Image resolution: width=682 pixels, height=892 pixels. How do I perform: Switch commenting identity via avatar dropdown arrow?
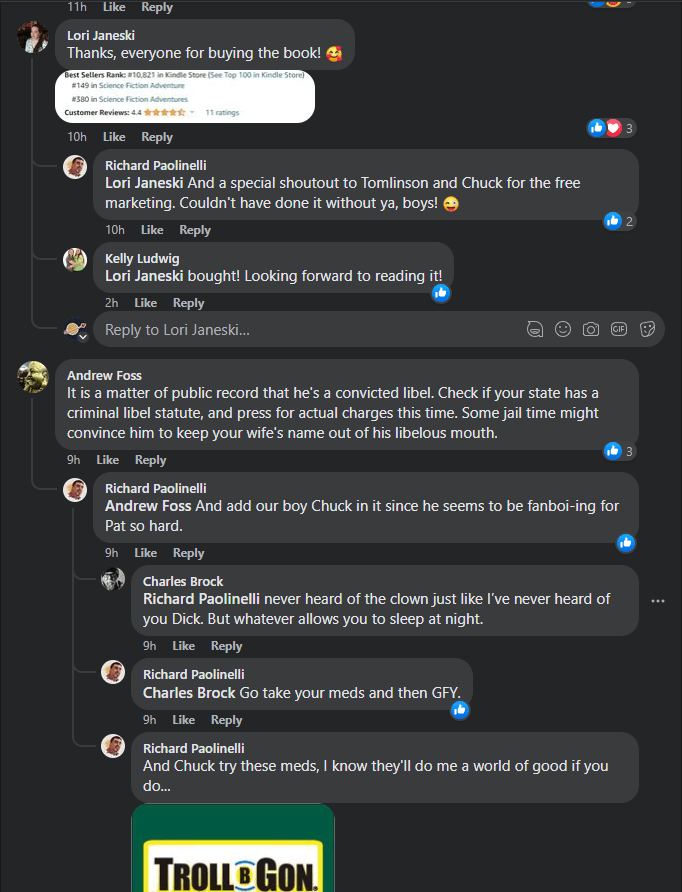coord(83,337)
